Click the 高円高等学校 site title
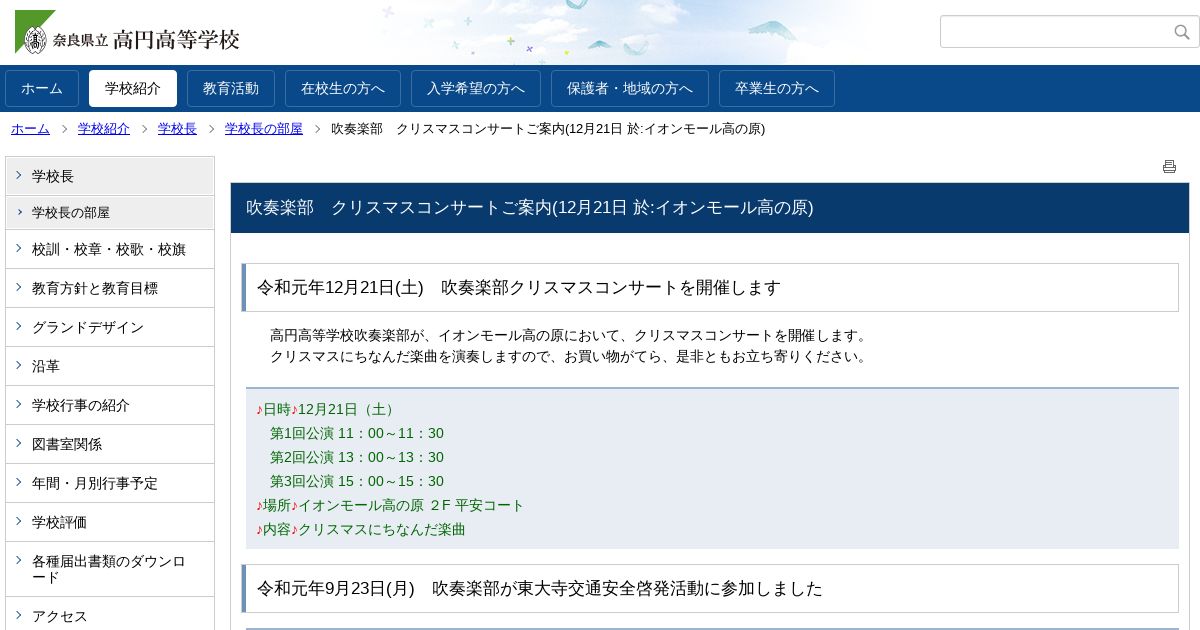 [x=176, y=40]
